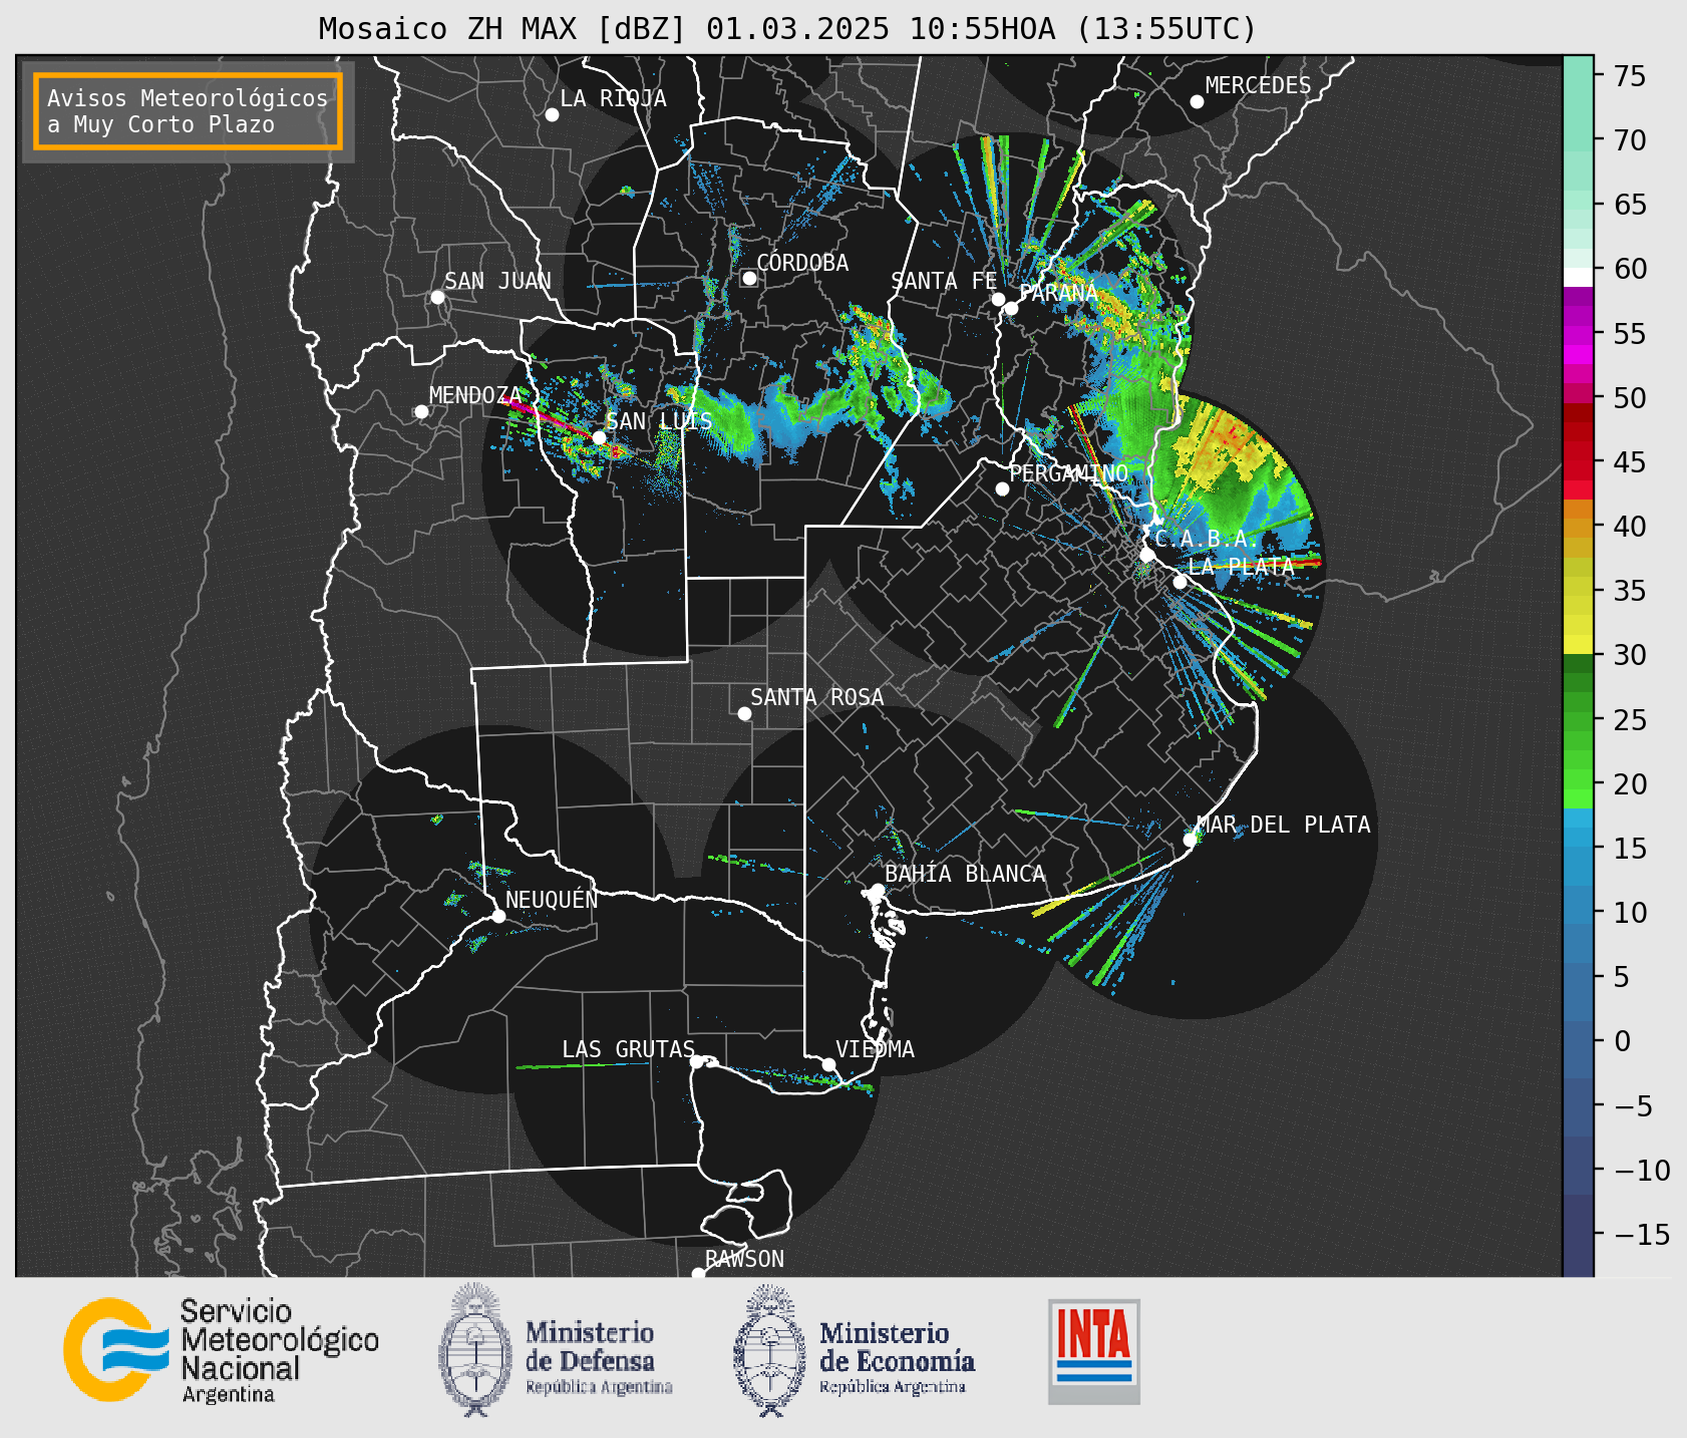The height and width of the screenshot is (1438, 1687).
Task: Click the Las Grutas city marker dot
Action: click(697, 1061)
